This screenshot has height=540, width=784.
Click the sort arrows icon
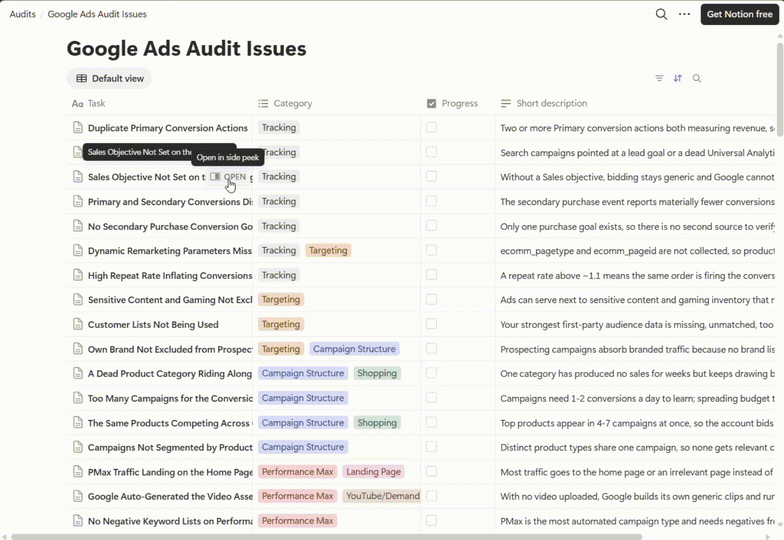point(678,78)
